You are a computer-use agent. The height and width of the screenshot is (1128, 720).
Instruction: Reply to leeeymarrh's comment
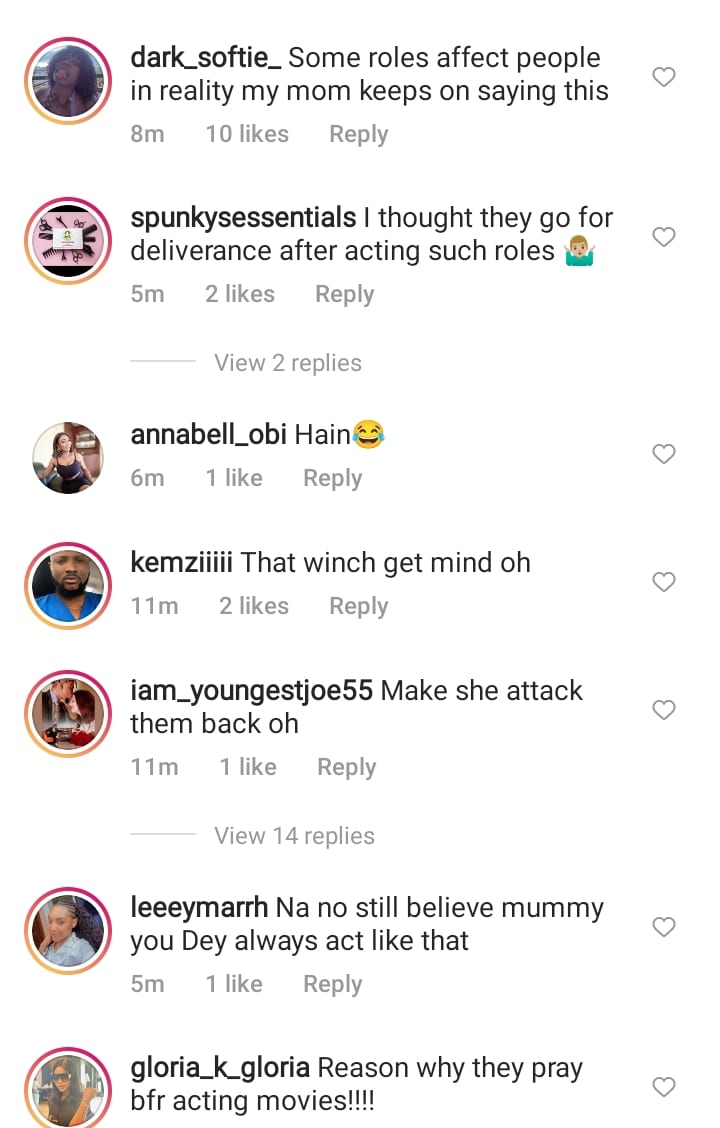coord(332,984)
